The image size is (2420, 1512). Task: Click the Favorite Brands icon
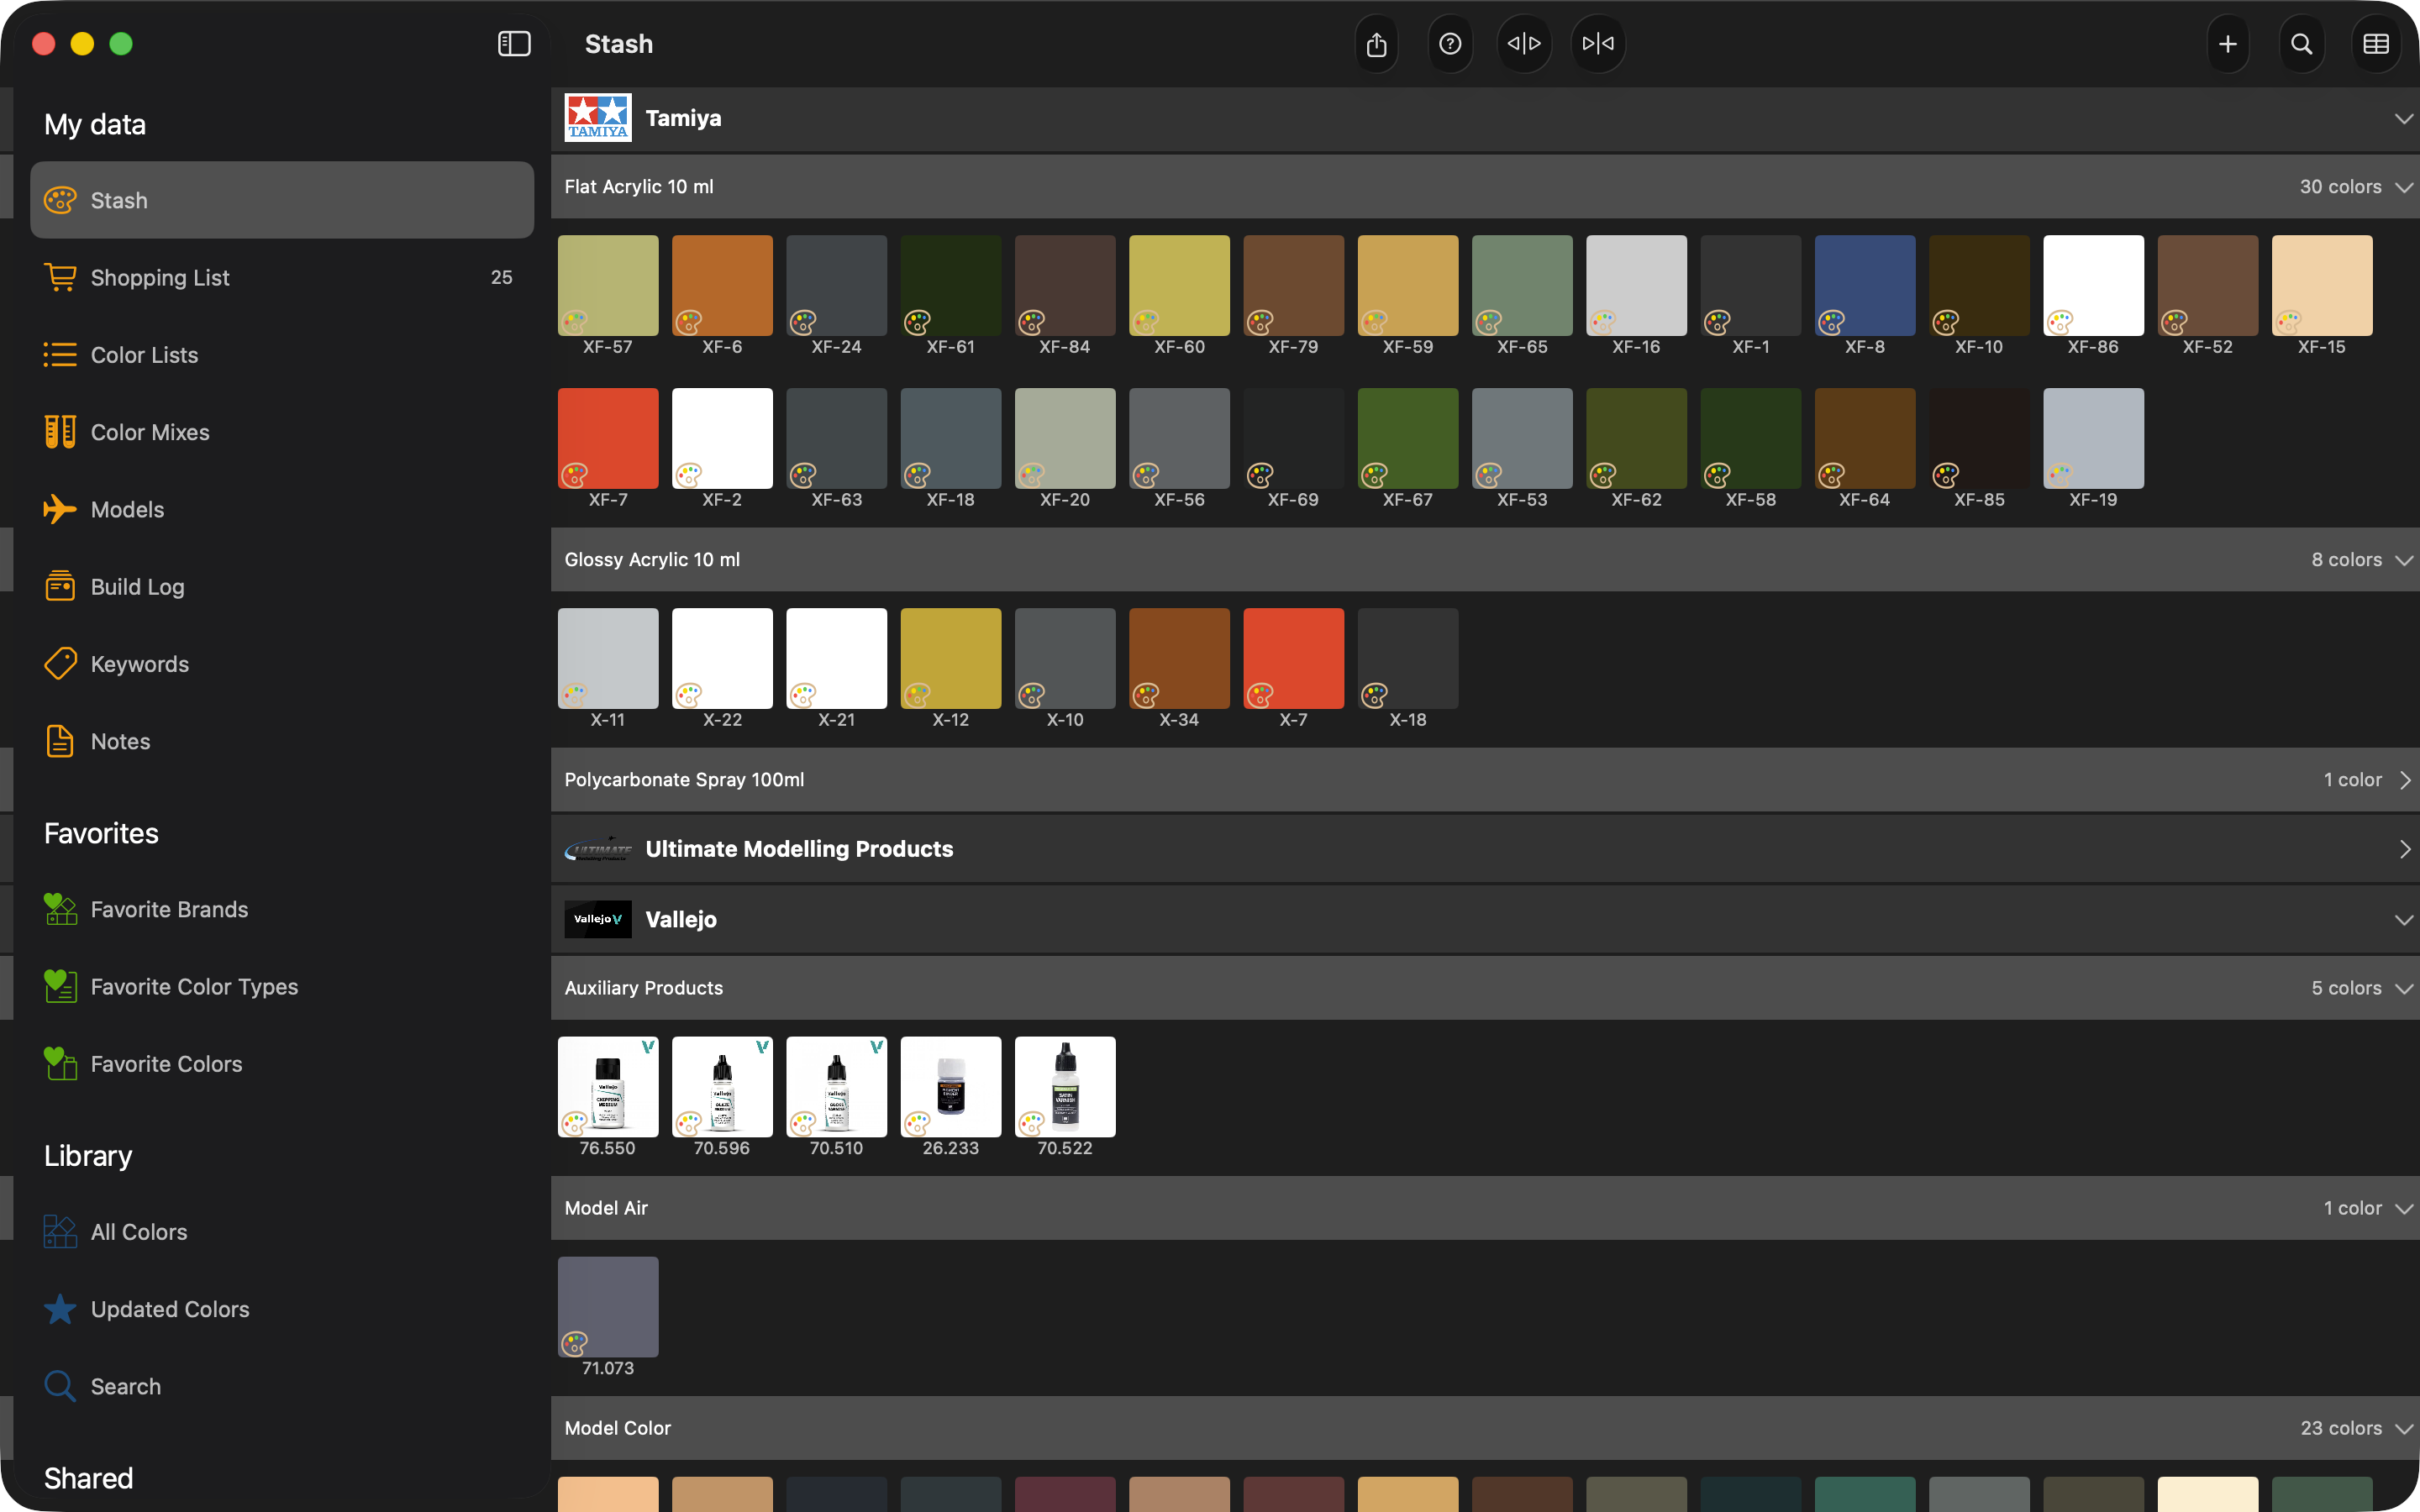(60, 909)
